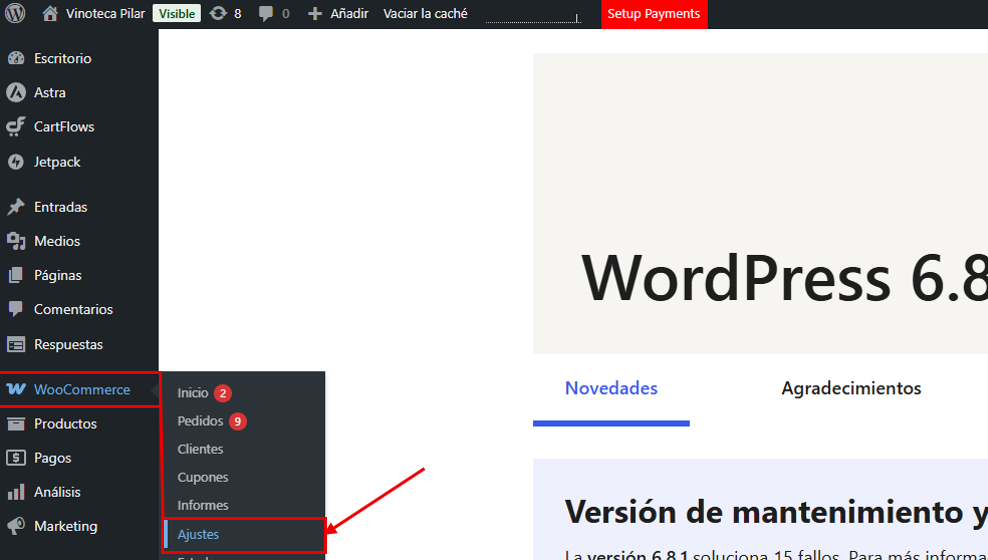Click the Páginas pages icon

(x=16, y=275)
